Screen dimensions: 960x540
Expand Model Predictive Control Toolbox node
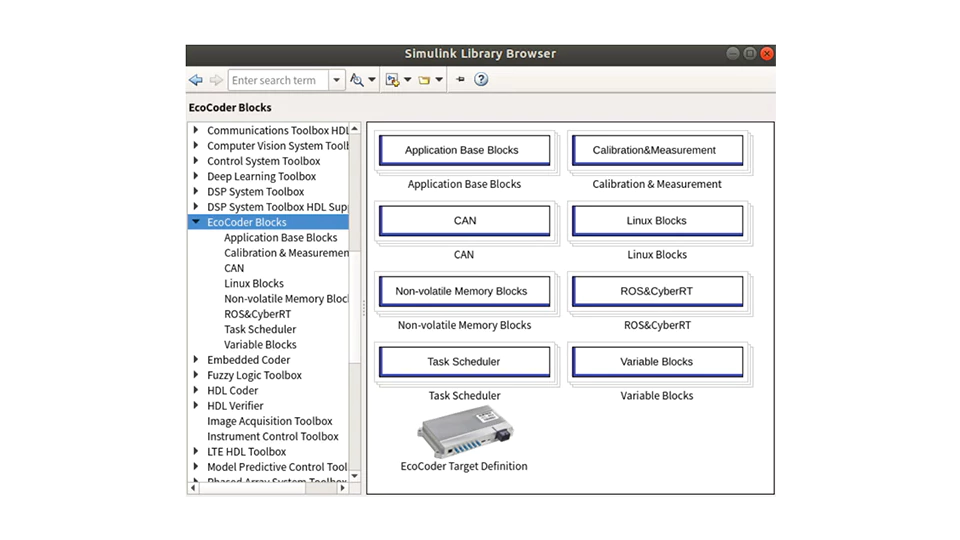pyautogui.click(x=196, y=467)
